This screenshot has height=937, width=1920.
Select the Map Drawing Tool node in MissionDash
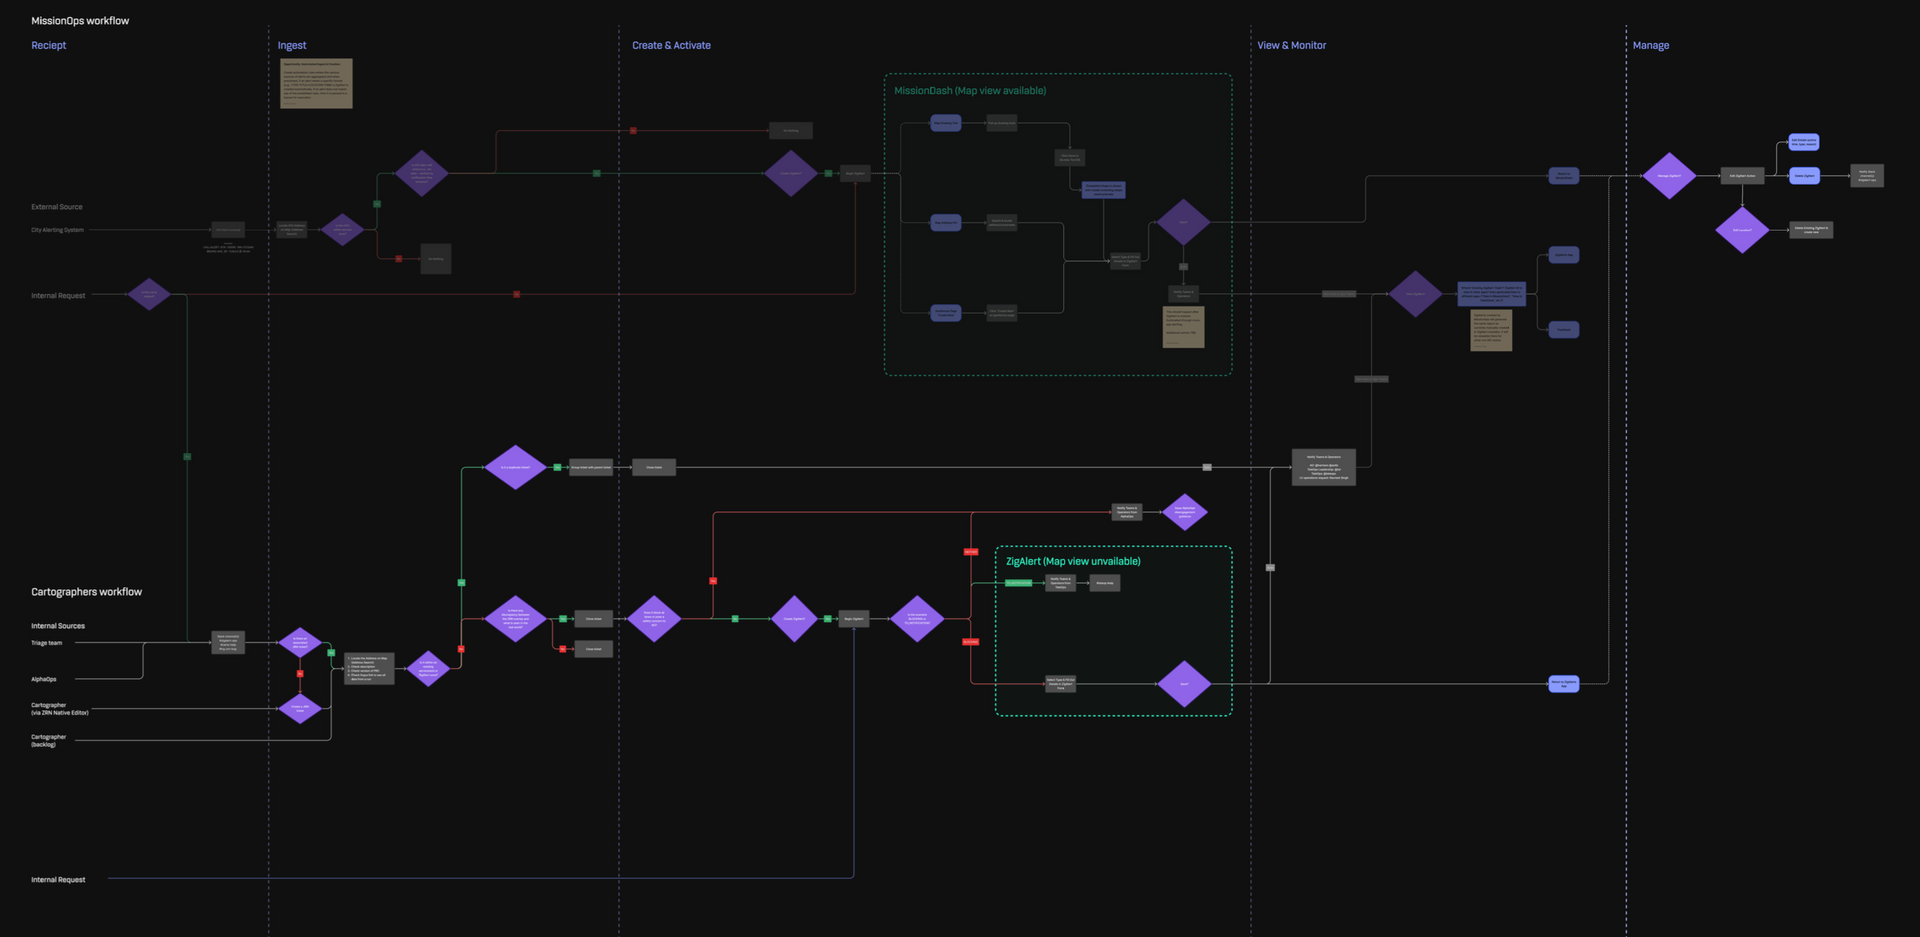click(x=945, y=123)
